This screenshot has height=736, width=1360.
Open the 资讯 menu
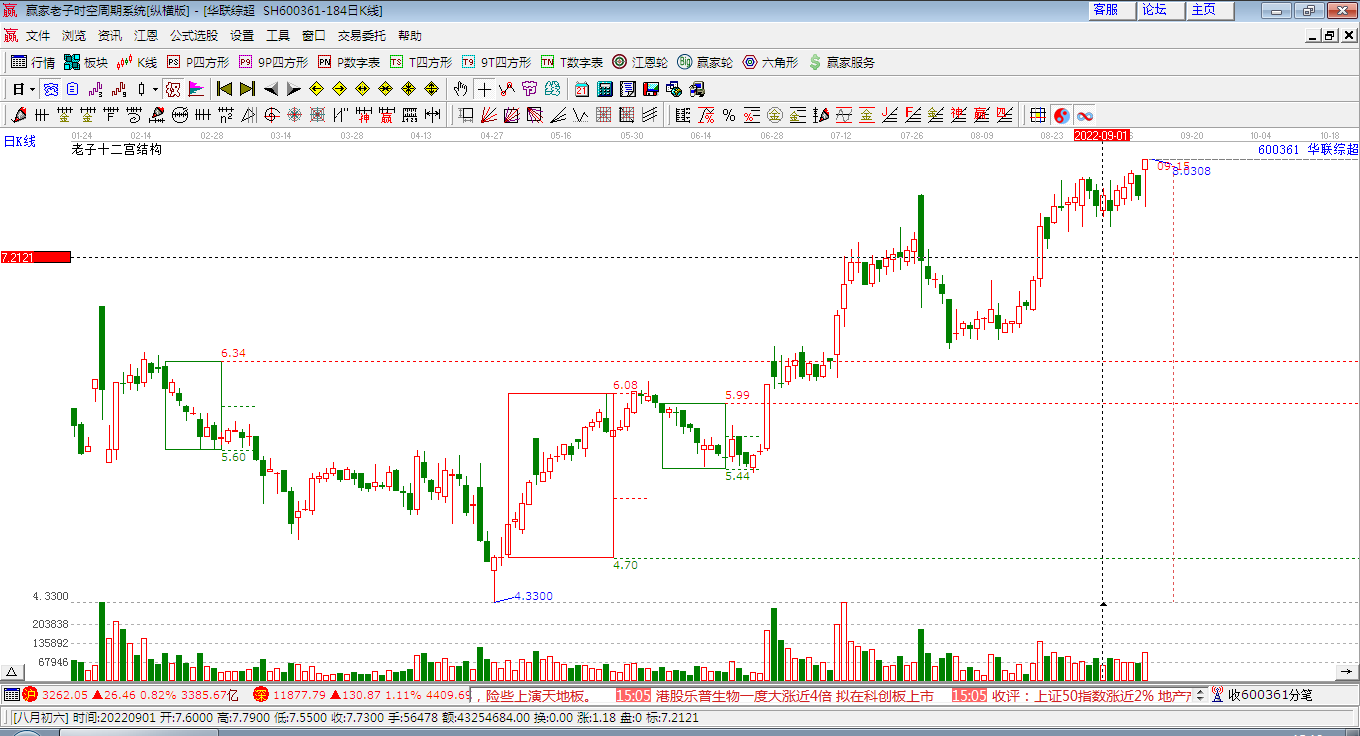click(110, 35)
